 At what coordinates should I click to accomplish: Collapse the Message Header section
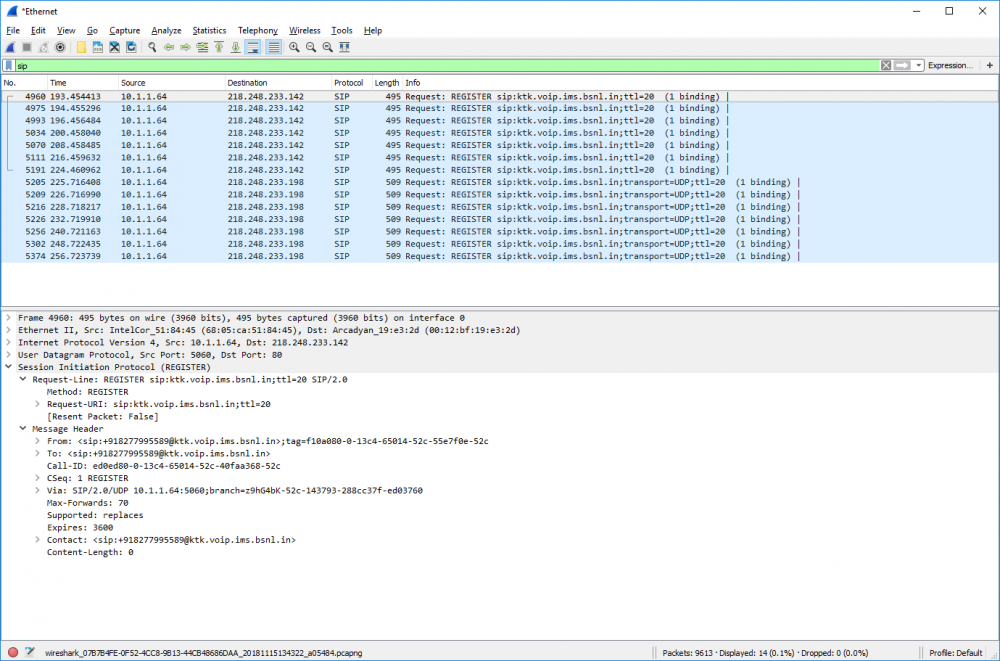coord(22,429)
